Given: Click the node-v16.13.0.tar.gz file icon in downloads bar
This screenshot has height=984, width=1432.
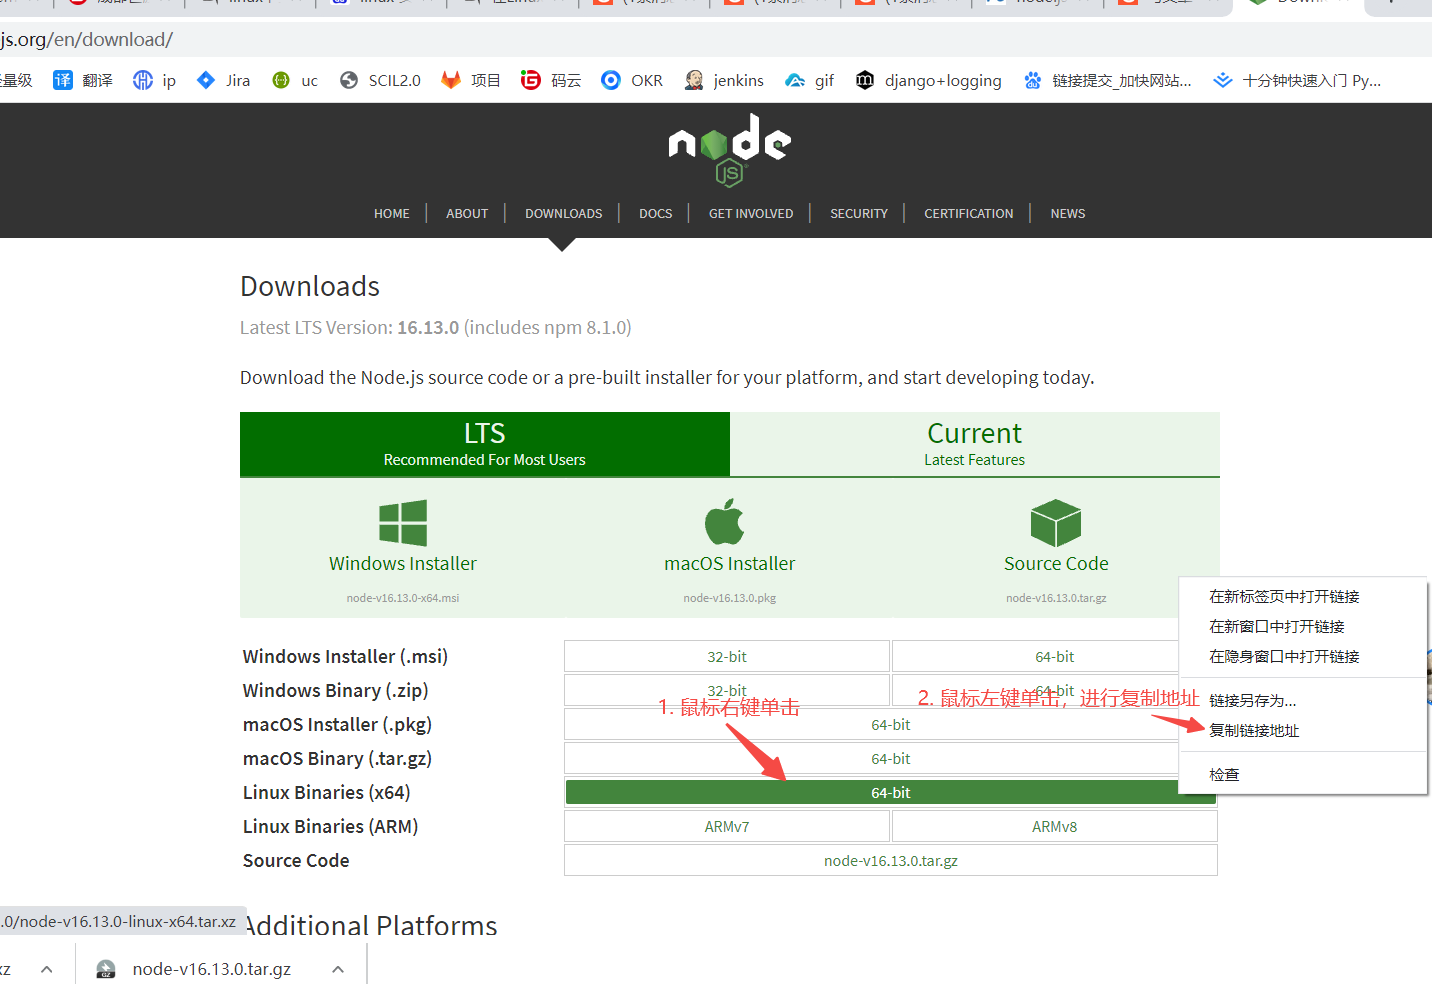Looking at the screenshot, I should tap(105, 968).
